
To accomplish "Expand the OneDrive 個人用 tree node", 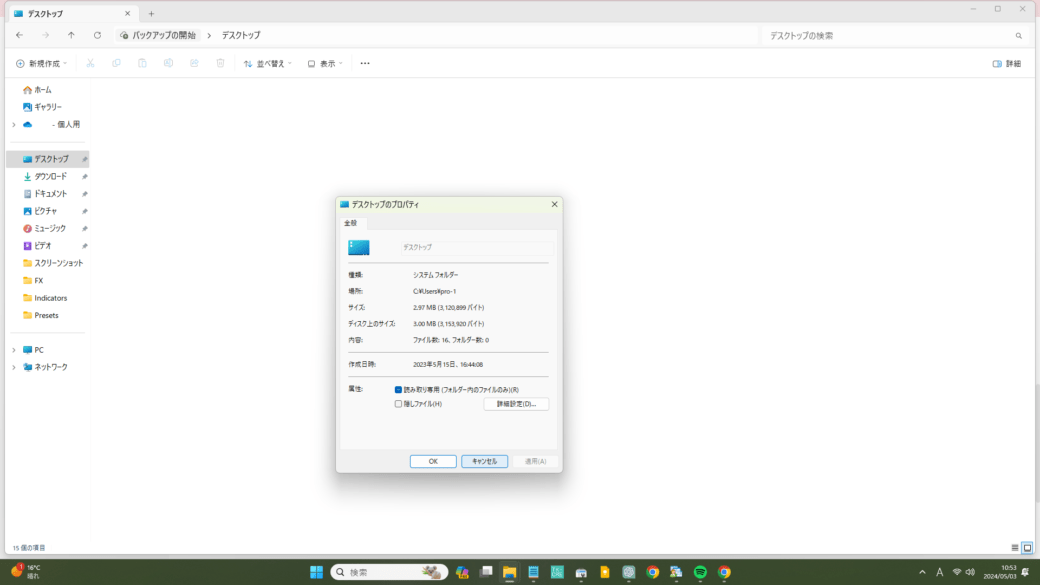I will 14,125.
